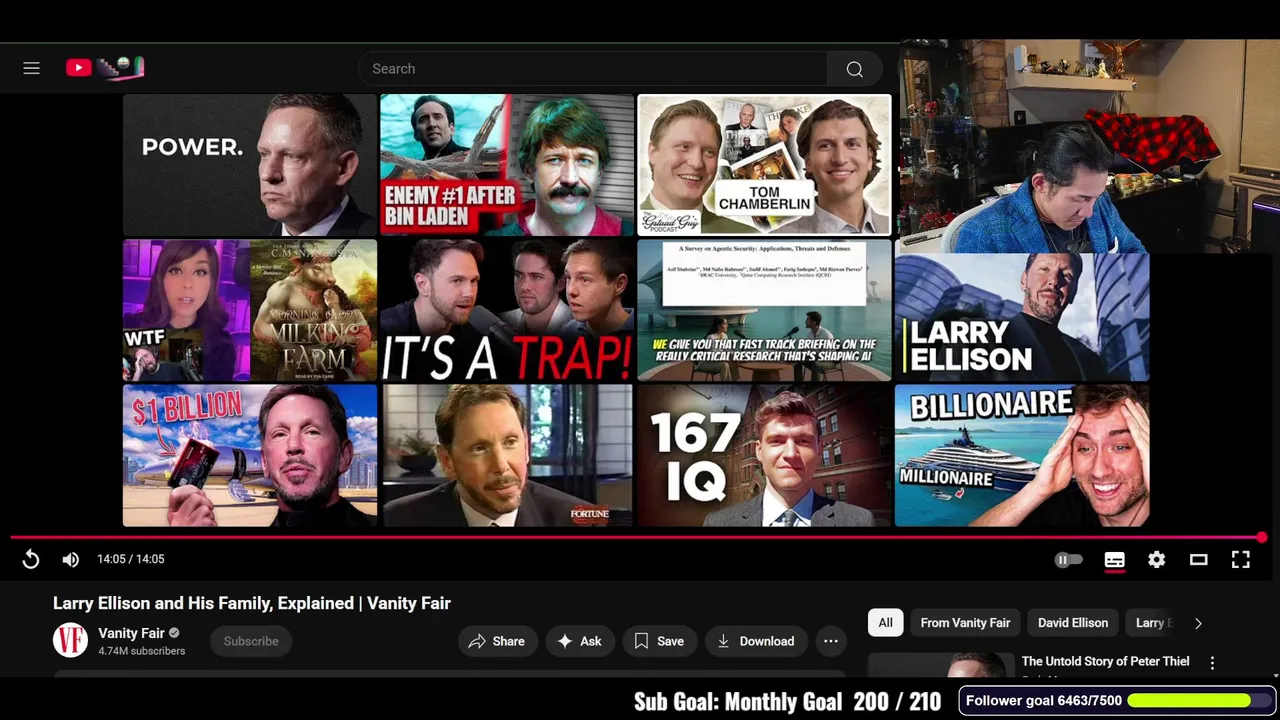This screenshot has width=1280, height=720.
Task: Open Fortune interview thumbnail
Action: tap(507, 455)
